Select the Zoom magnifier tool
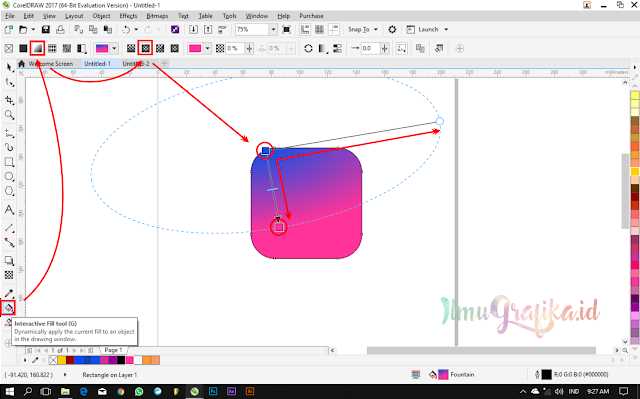The height and width of the screenshot is (399, 640). tap(9, 115)
